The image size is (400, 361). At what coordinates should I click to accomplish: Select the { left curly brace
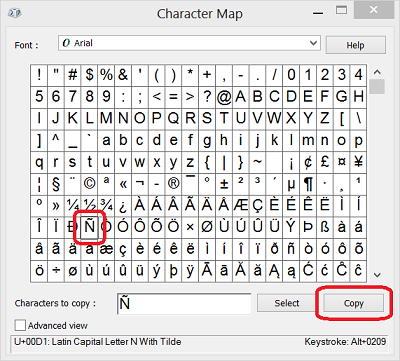click(x=207, y=162)
